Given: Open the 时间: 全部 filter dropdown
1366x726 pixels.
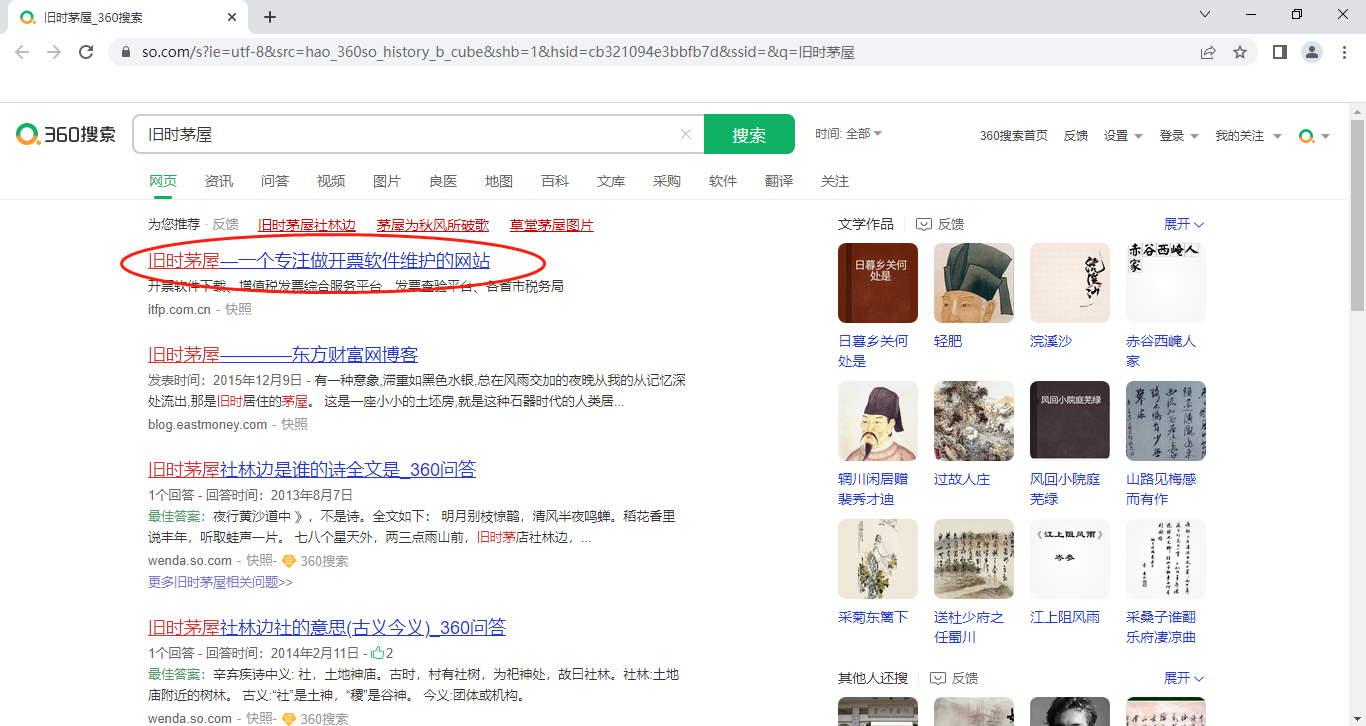Looking at the screenshot, I should 848,133.
